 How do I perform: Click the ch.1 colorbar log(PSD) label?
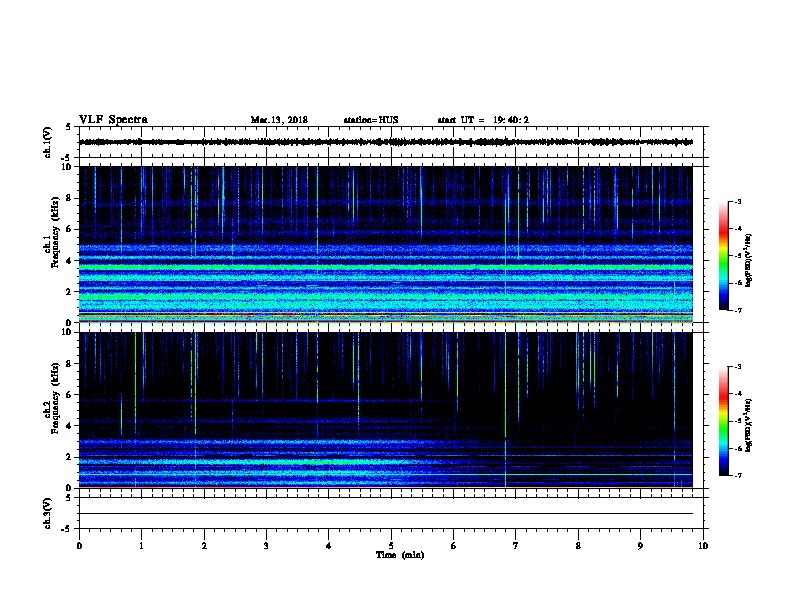(748, 261)
